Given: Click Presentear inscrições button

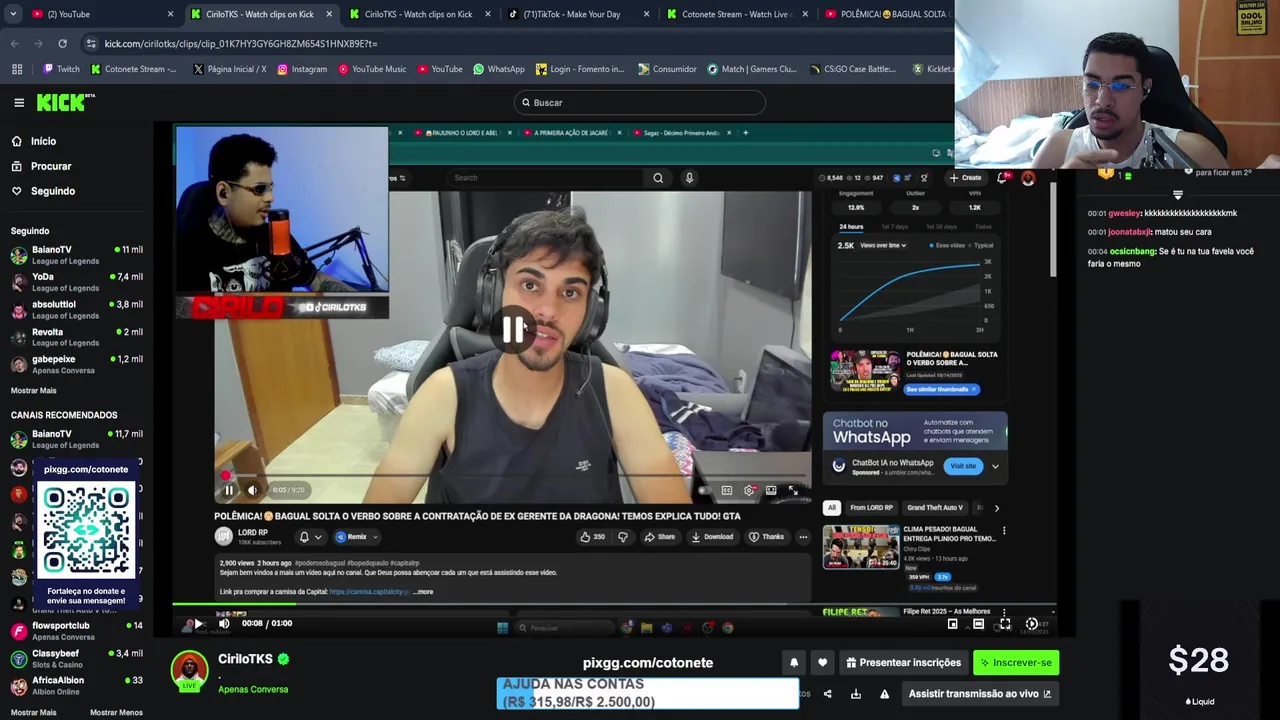Looking at the screenshot, I should coord(903,662).
